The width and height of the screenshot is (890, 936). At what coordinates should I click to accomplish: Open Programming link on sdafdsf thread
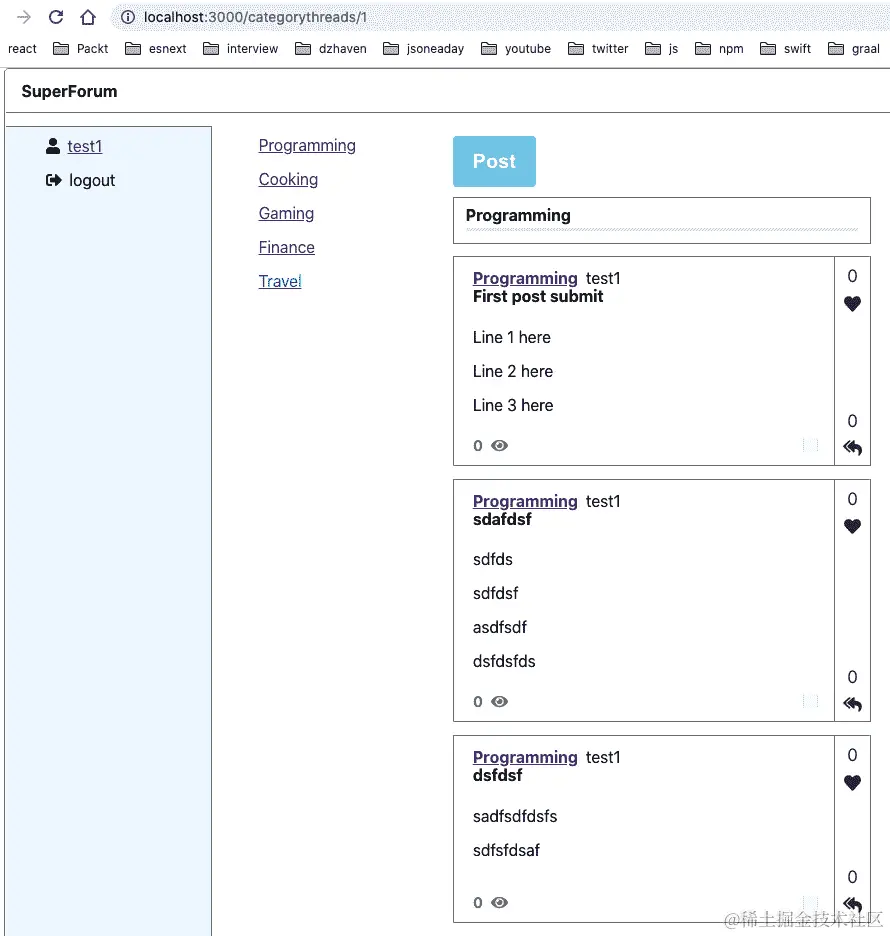click(525, 501)
